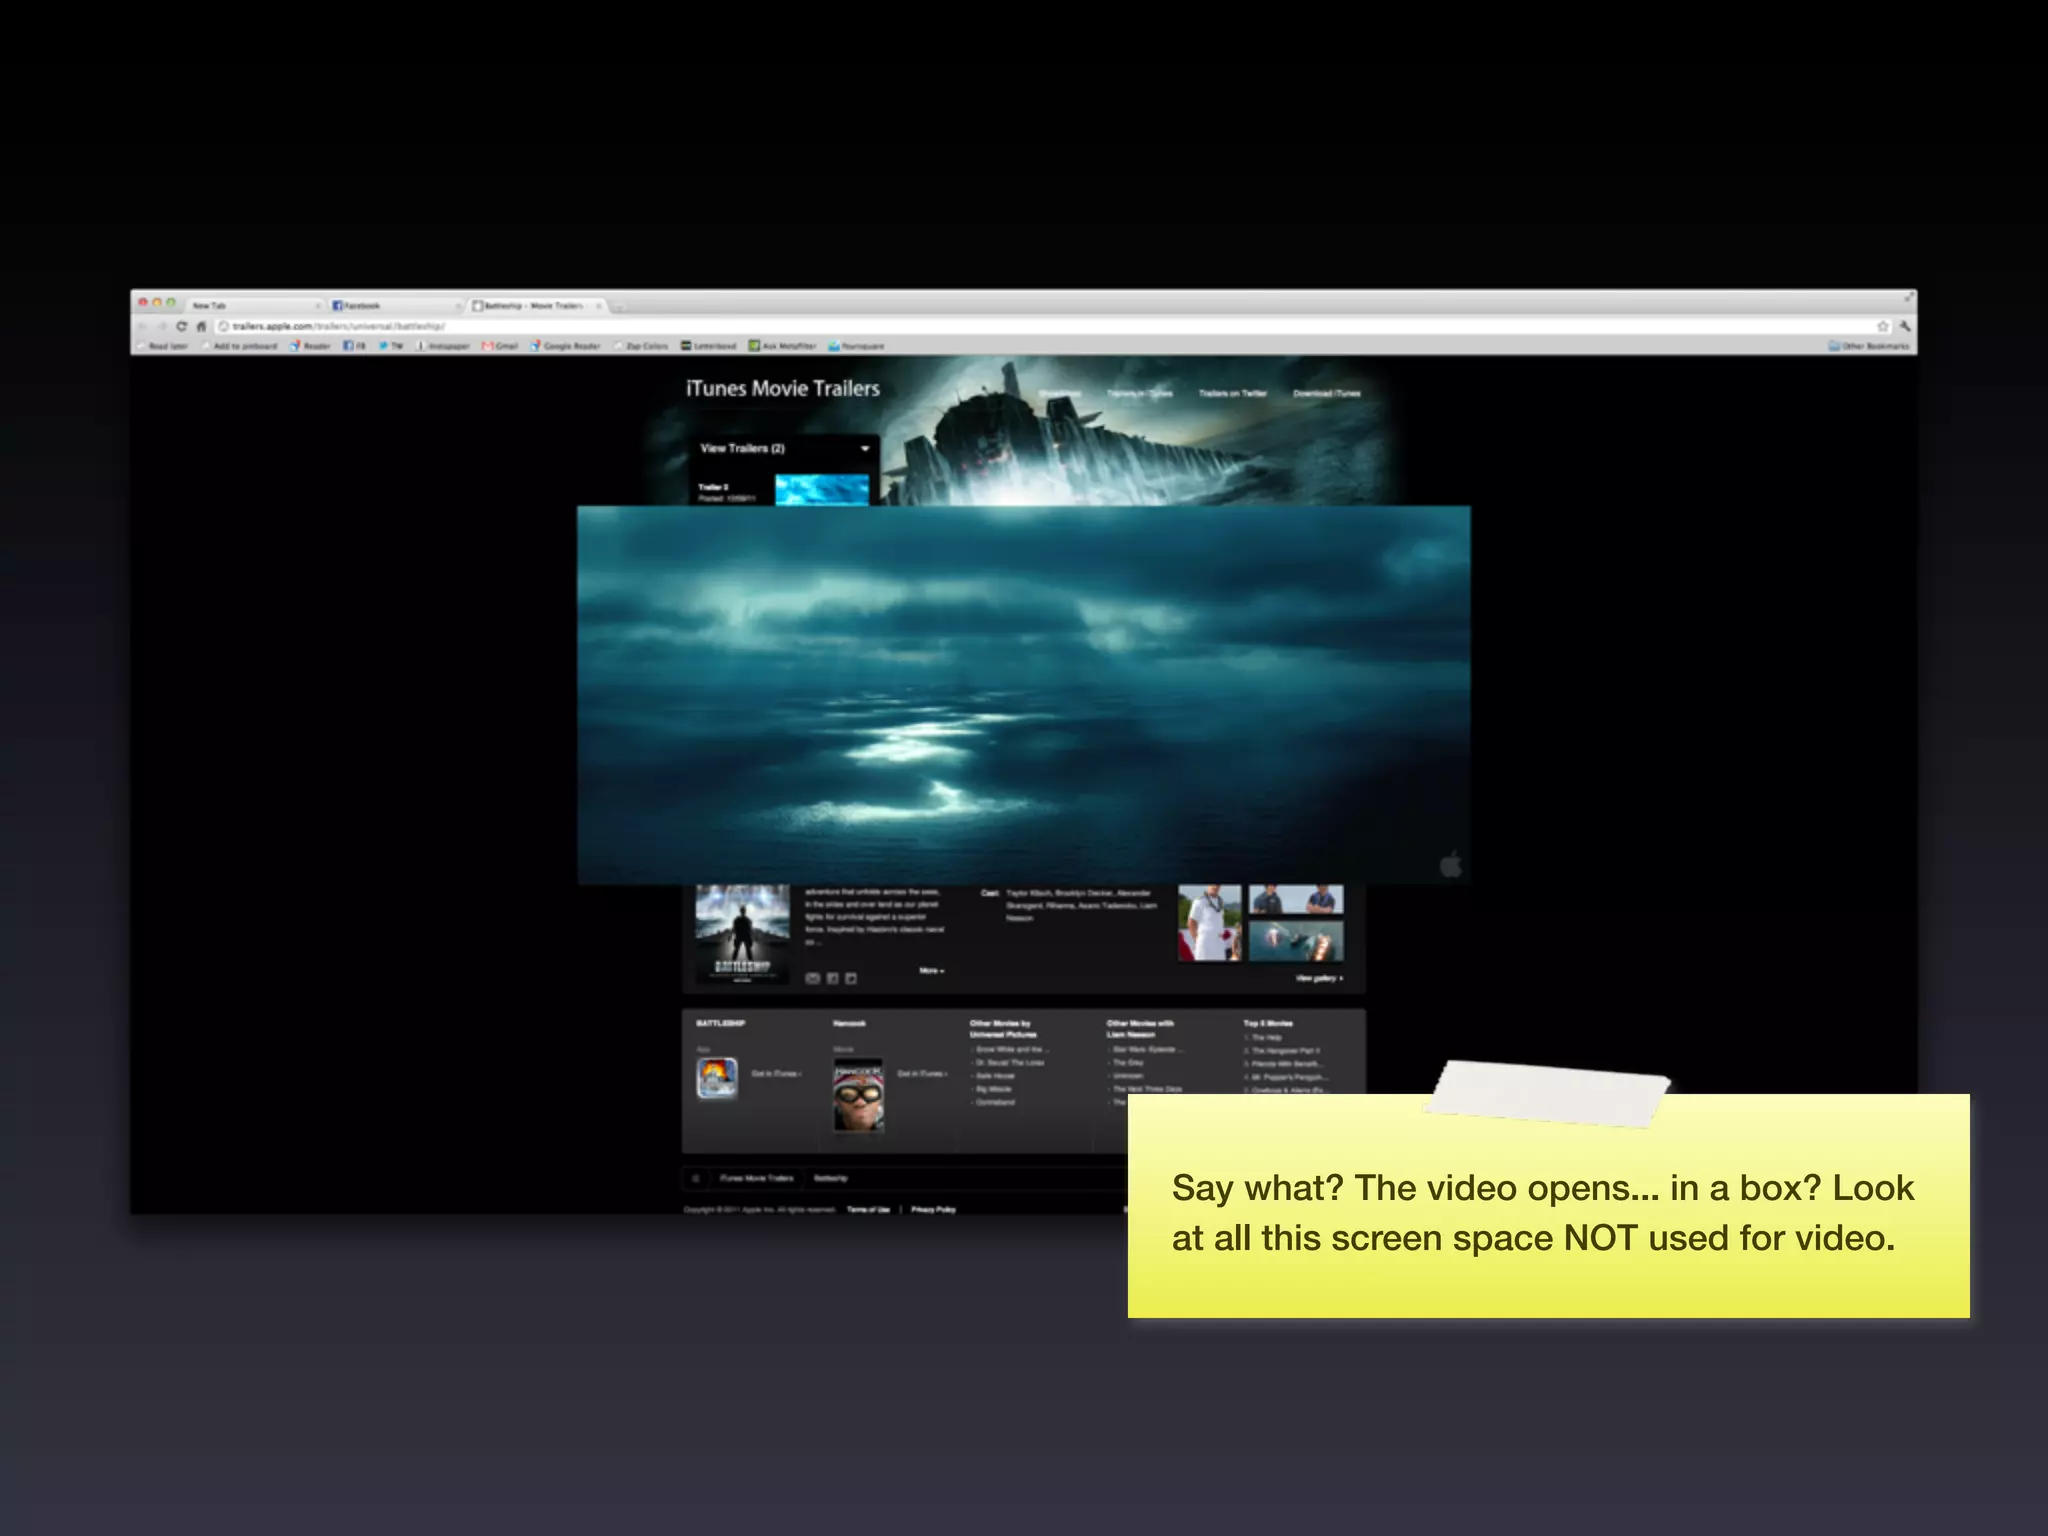Open the Zap Colors bookmark
This screenshot has height=1536, width=2048.
click(641, 346)
